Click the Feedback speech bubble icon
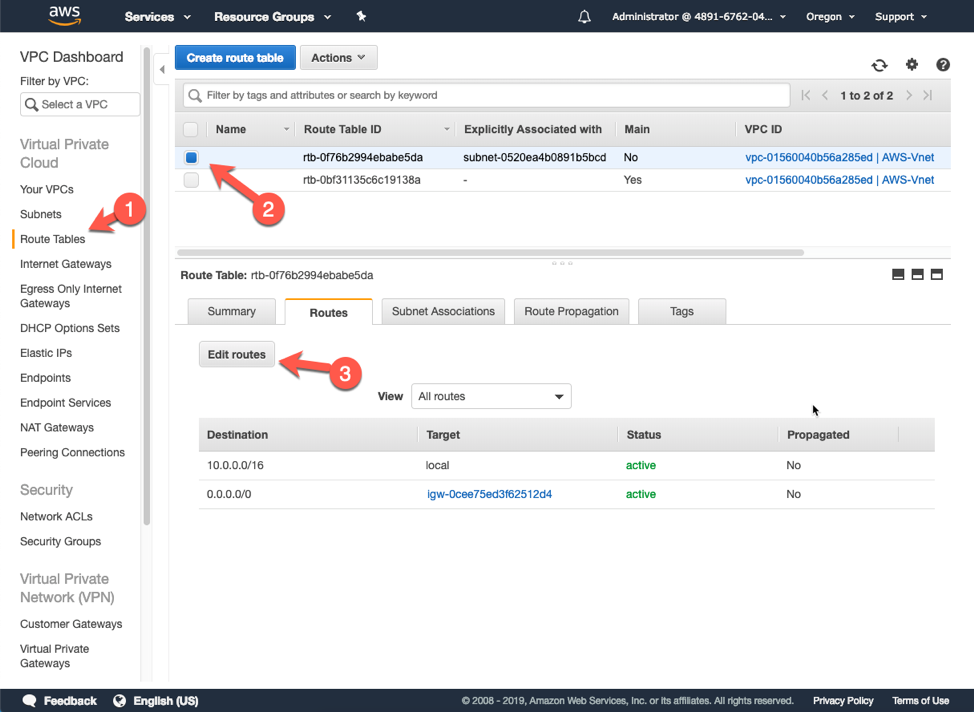The width and height of the screenshot is (974, 712). [x=29, y=701]
